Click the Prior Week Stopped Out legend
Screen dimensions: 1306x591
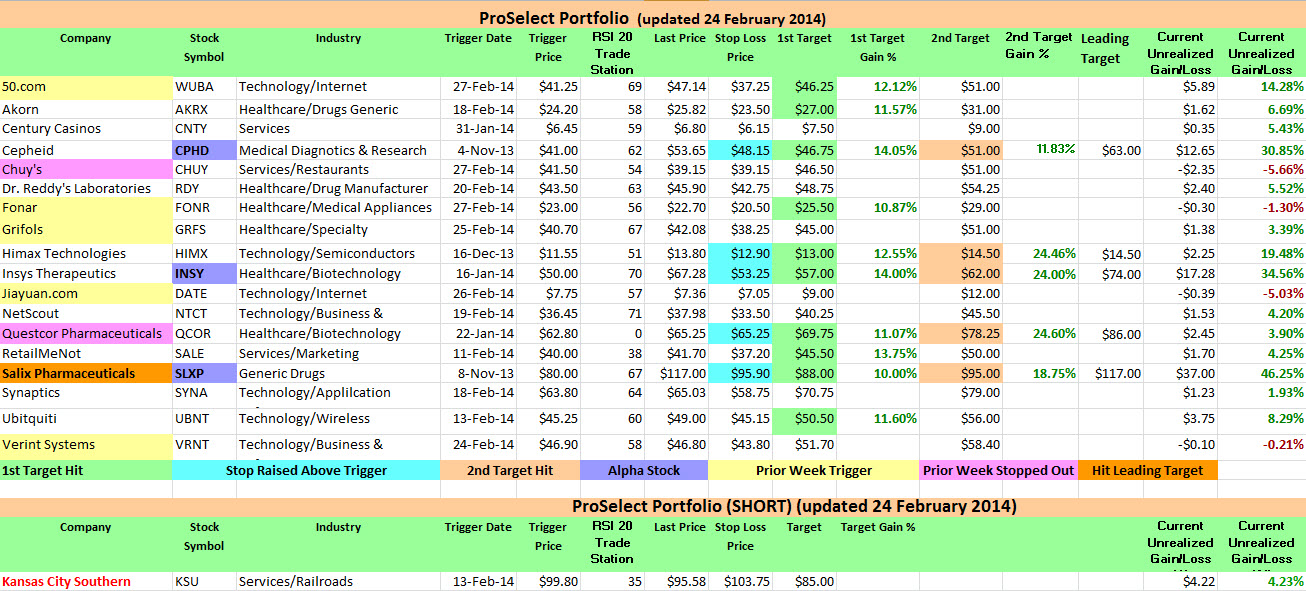[x=998, y=470]
